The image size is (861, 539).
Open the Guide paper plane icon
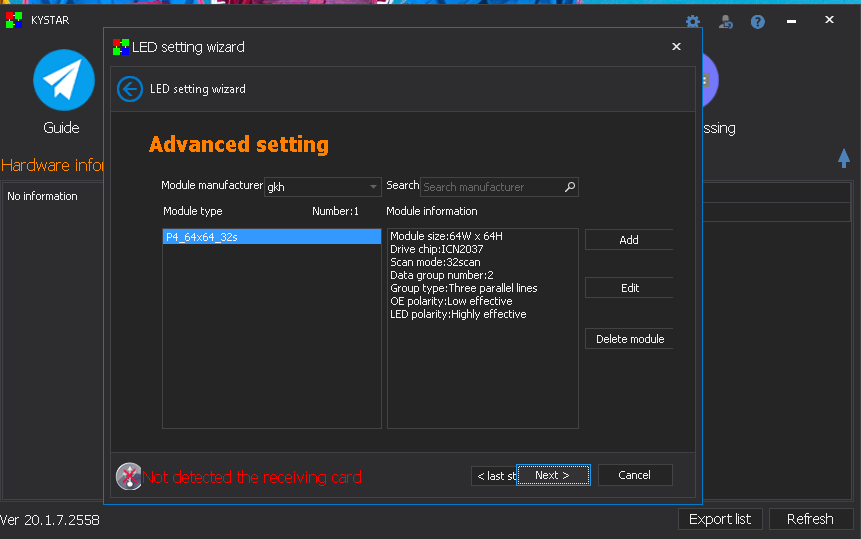pos(63,80)
